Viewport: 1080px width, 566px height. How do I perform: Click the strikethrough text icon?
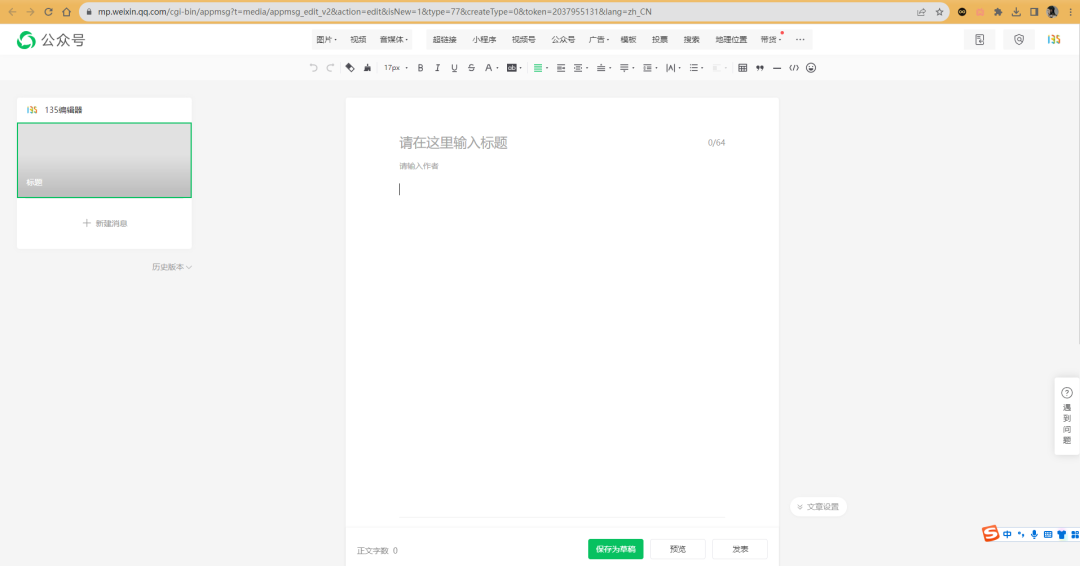pos(471,68)
